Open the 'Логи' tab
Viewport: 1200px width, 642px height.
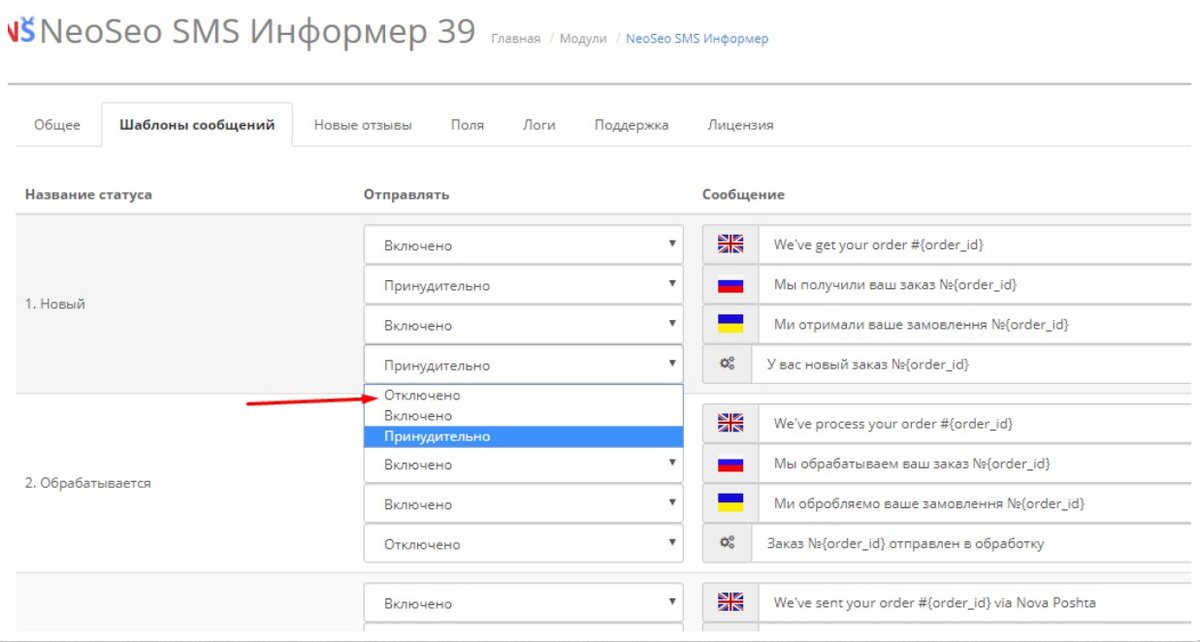pos(539,125)
